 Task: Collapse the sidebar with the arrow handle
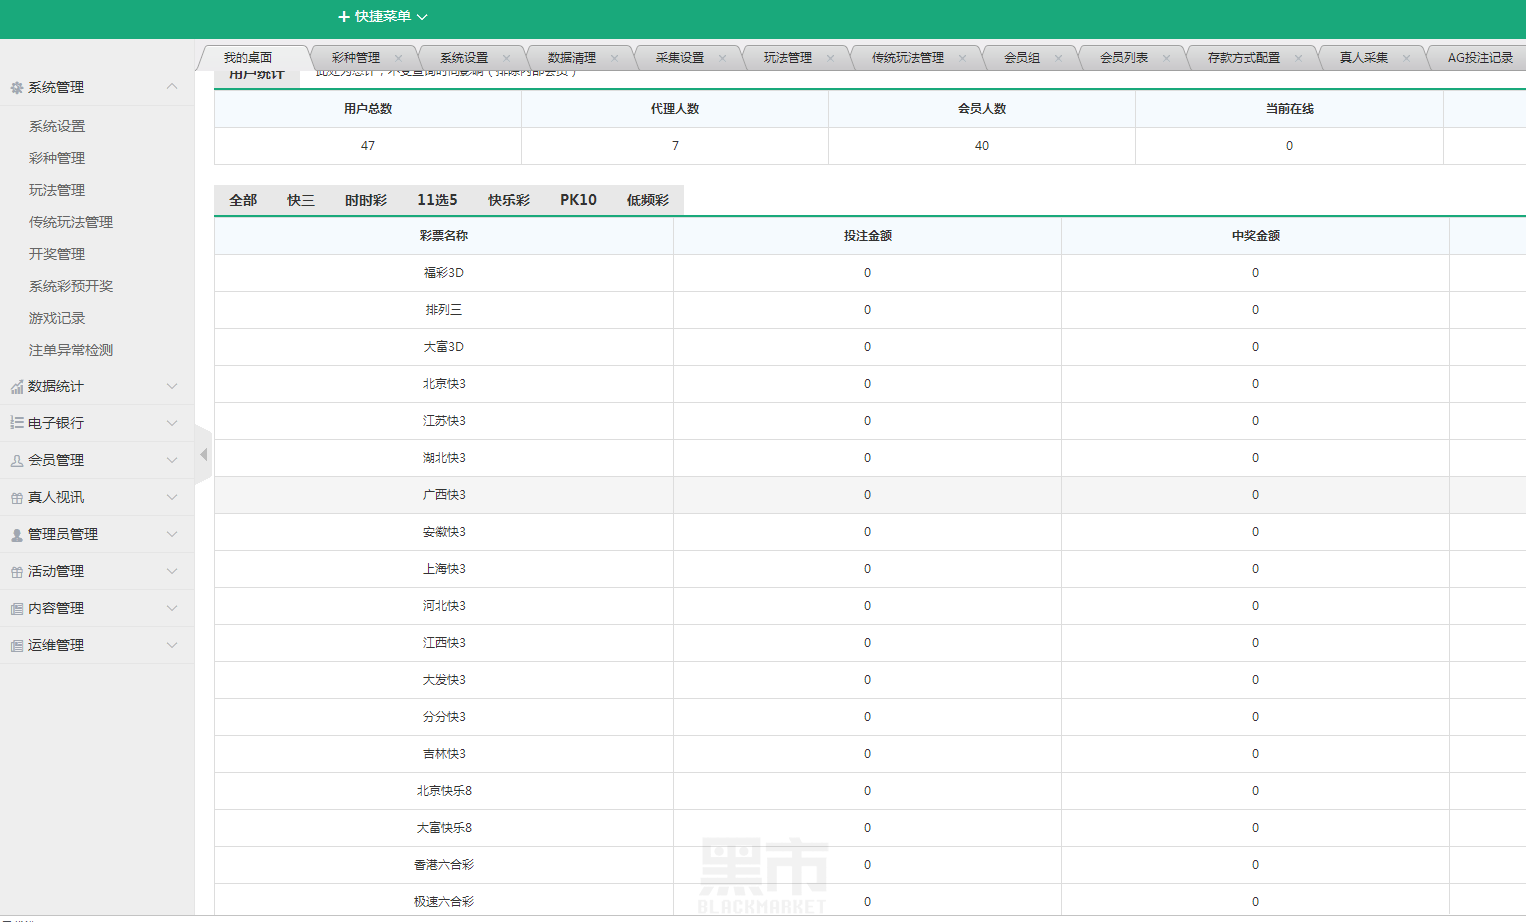coord(203,455)
